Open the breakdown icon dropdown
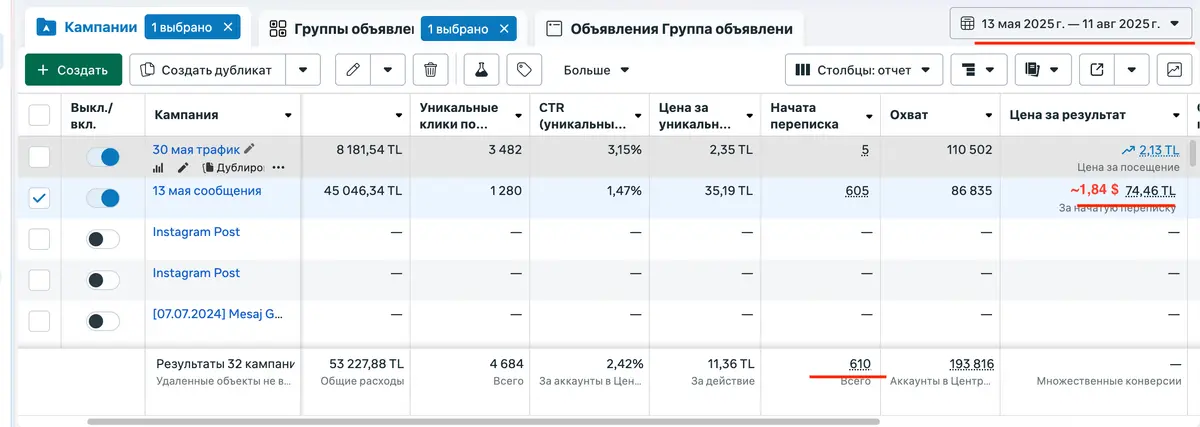 click(x=979, y=70)
